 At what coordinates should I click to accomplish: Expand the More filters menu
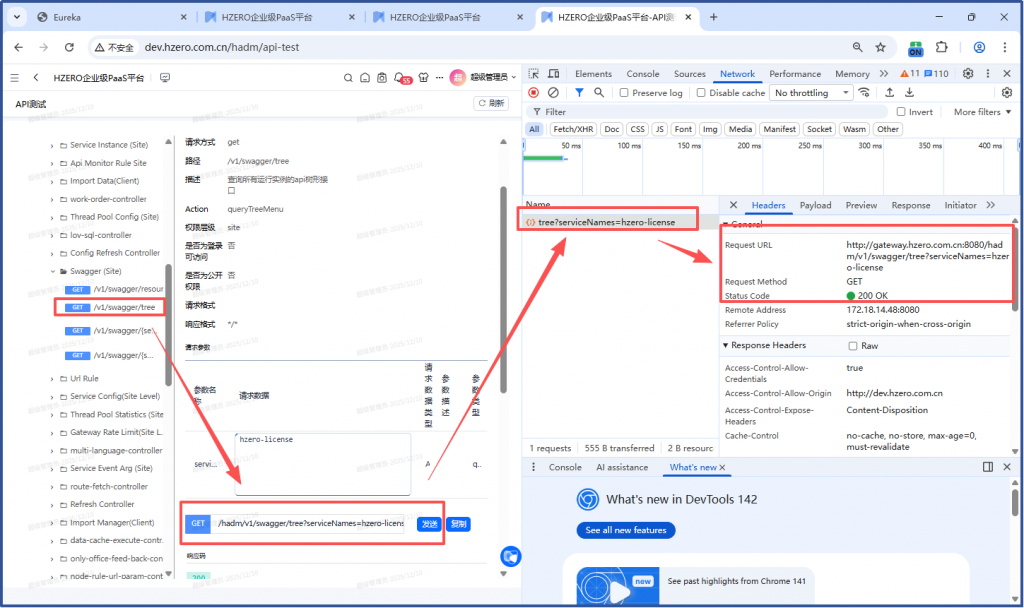[982, 112]
